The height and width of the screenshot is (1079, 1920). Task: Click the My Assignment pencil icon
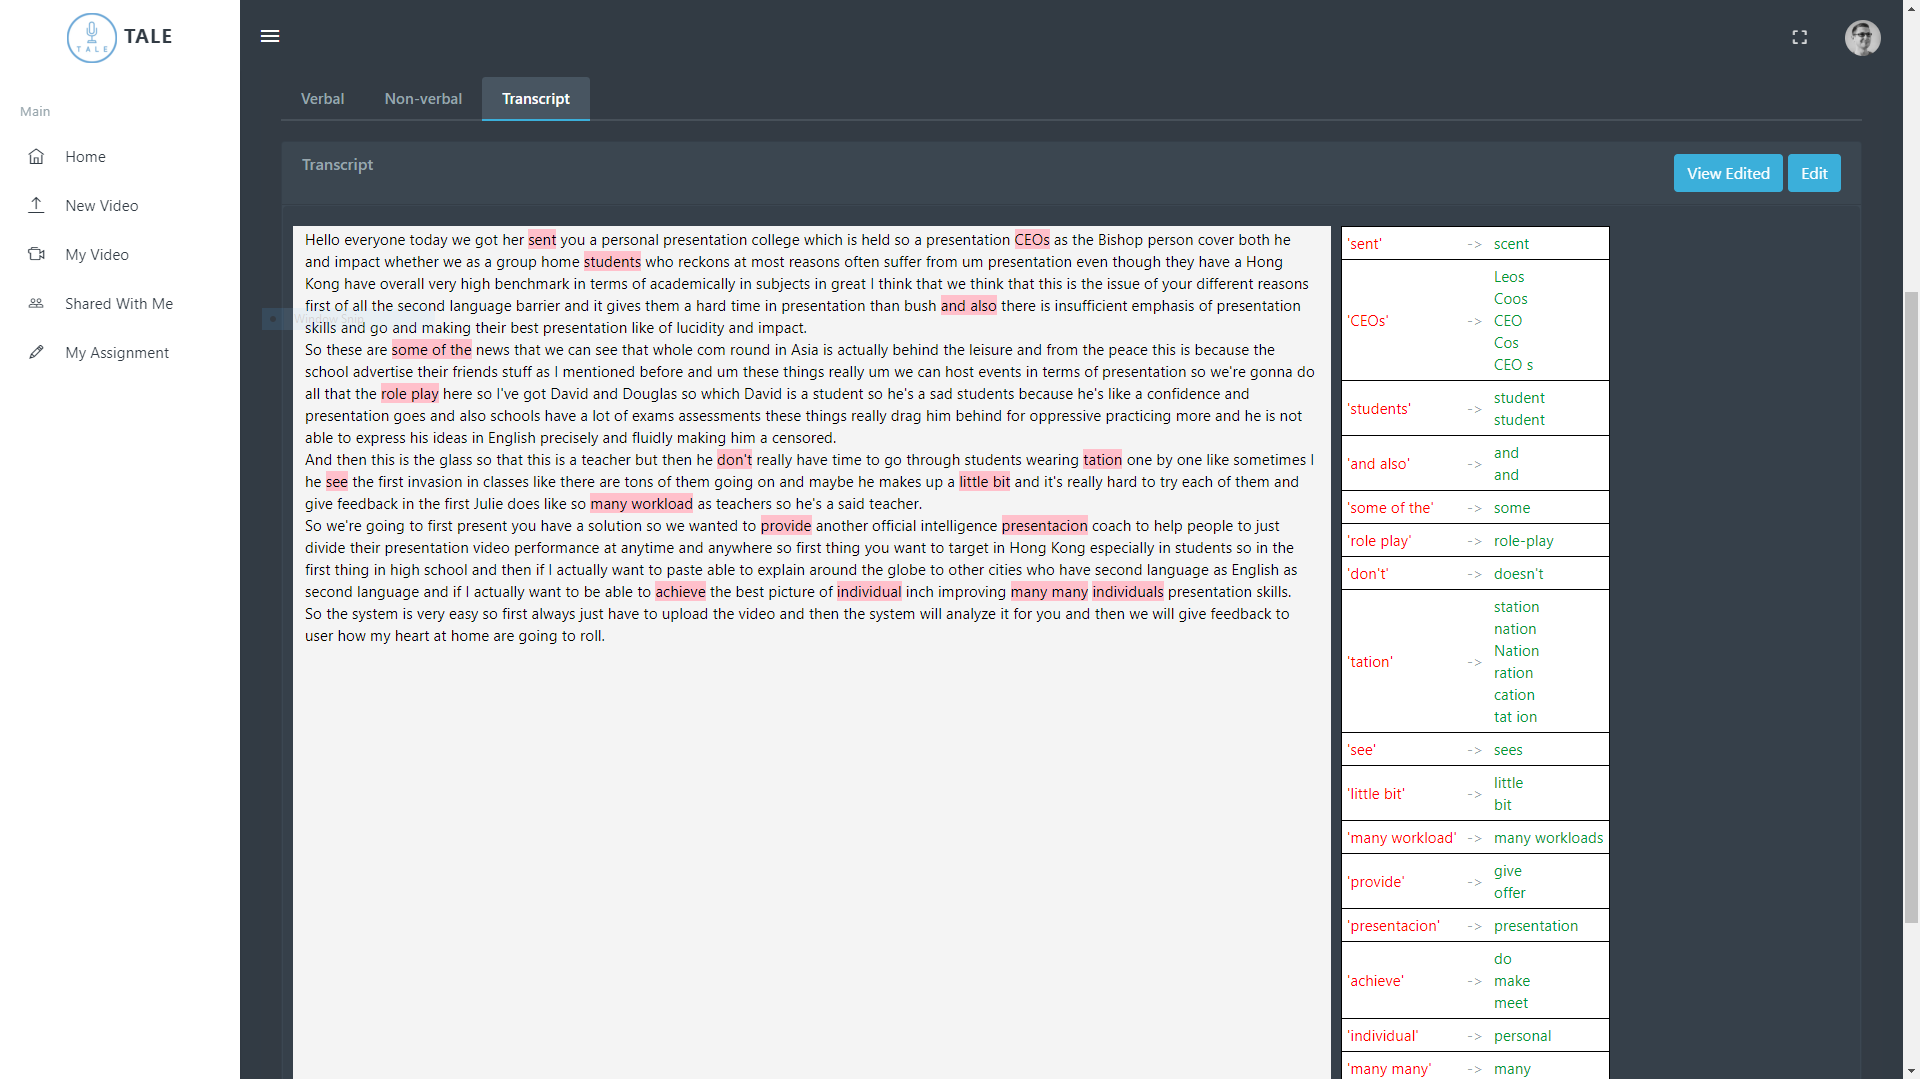click(x=36, y=352)
